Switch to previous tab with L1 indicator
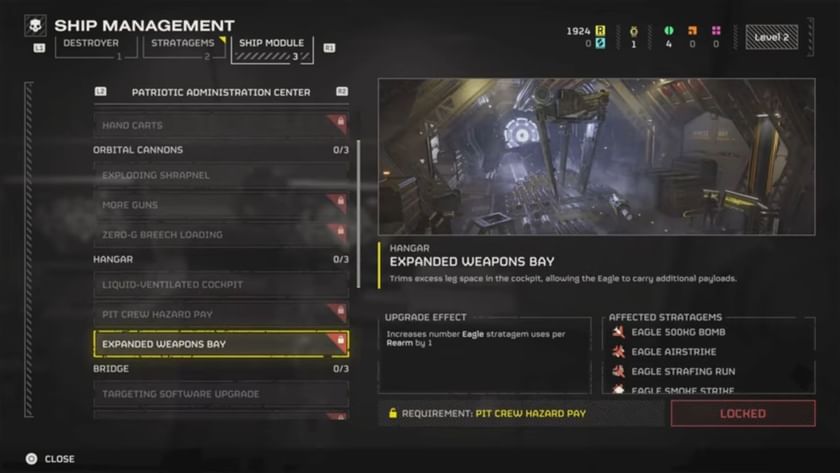This screenshot has width=840, height=473. pyautogui.click(x=39, y=48)
